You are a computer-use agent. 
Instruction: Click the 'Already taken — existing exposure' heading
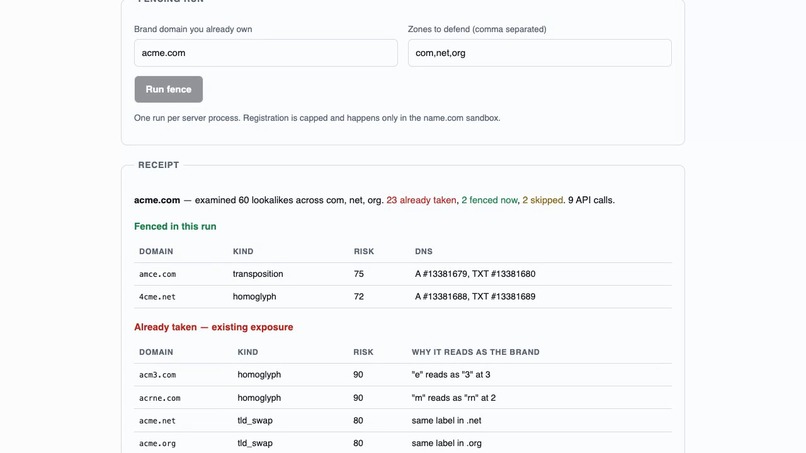tap(214, 327)
